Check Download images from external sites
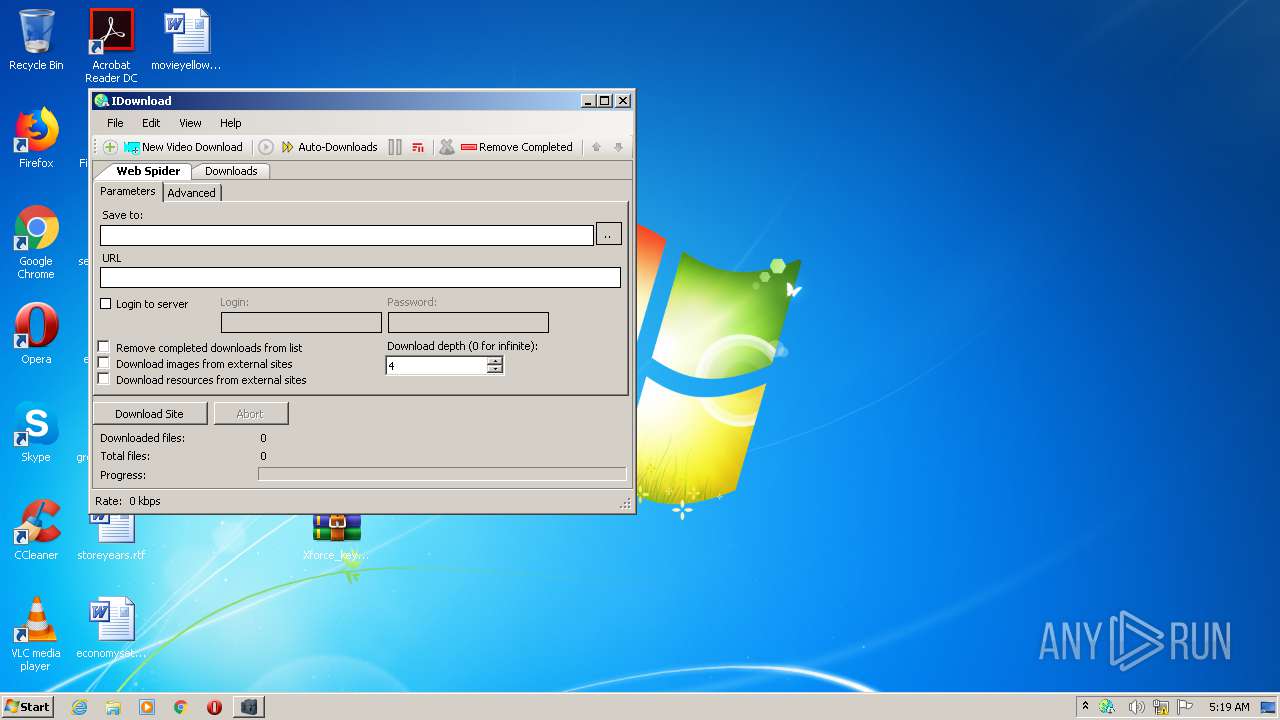1280x720 pixels. click(104, 364)
